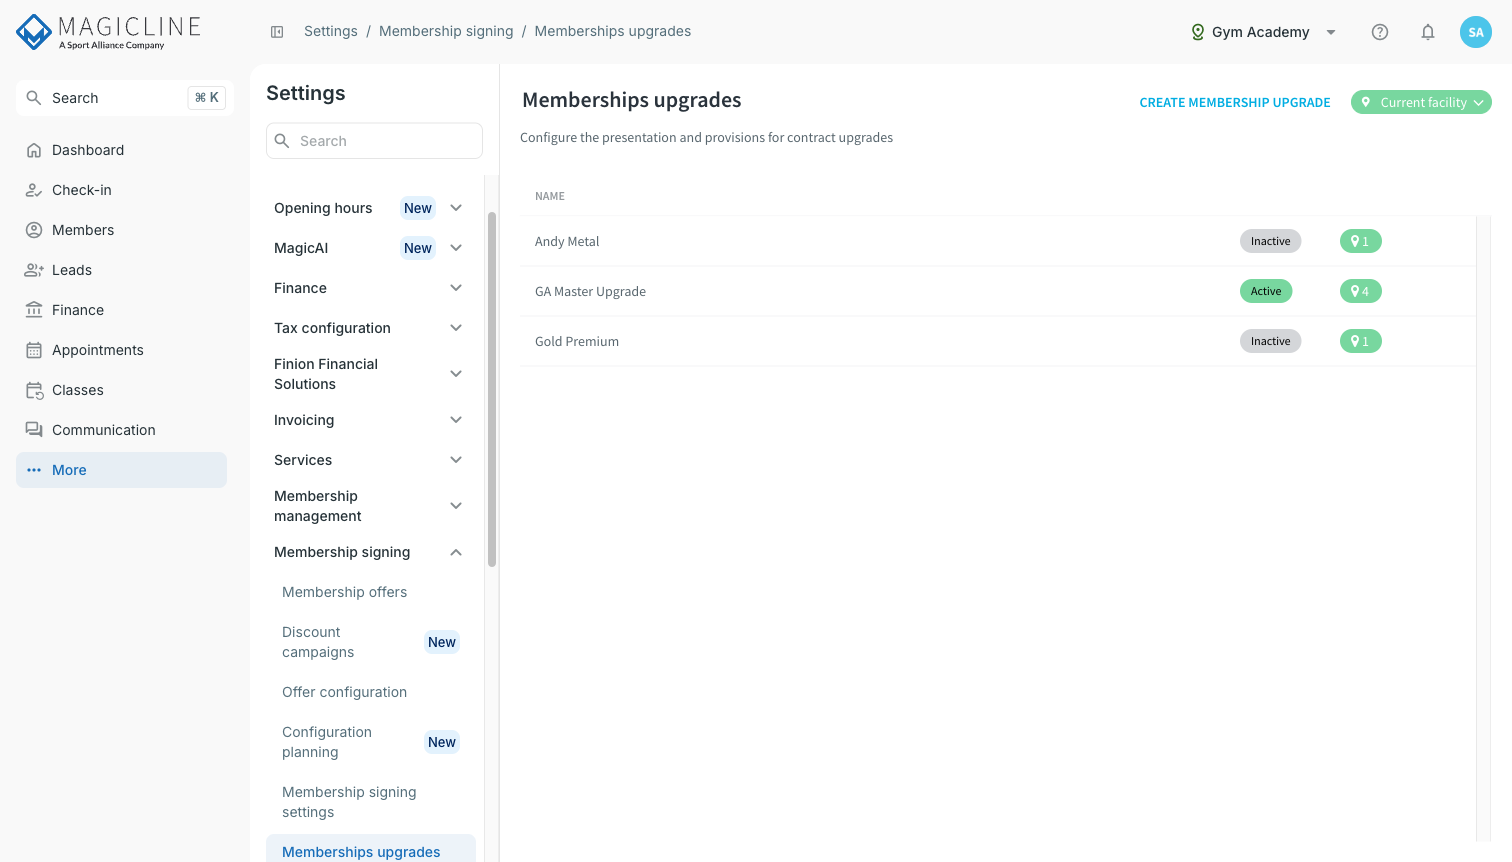This screenshot has height=862, width=1512.
Task: Click the Gold Premium Inactive status badge
Action: click(x=1270, y=341)
